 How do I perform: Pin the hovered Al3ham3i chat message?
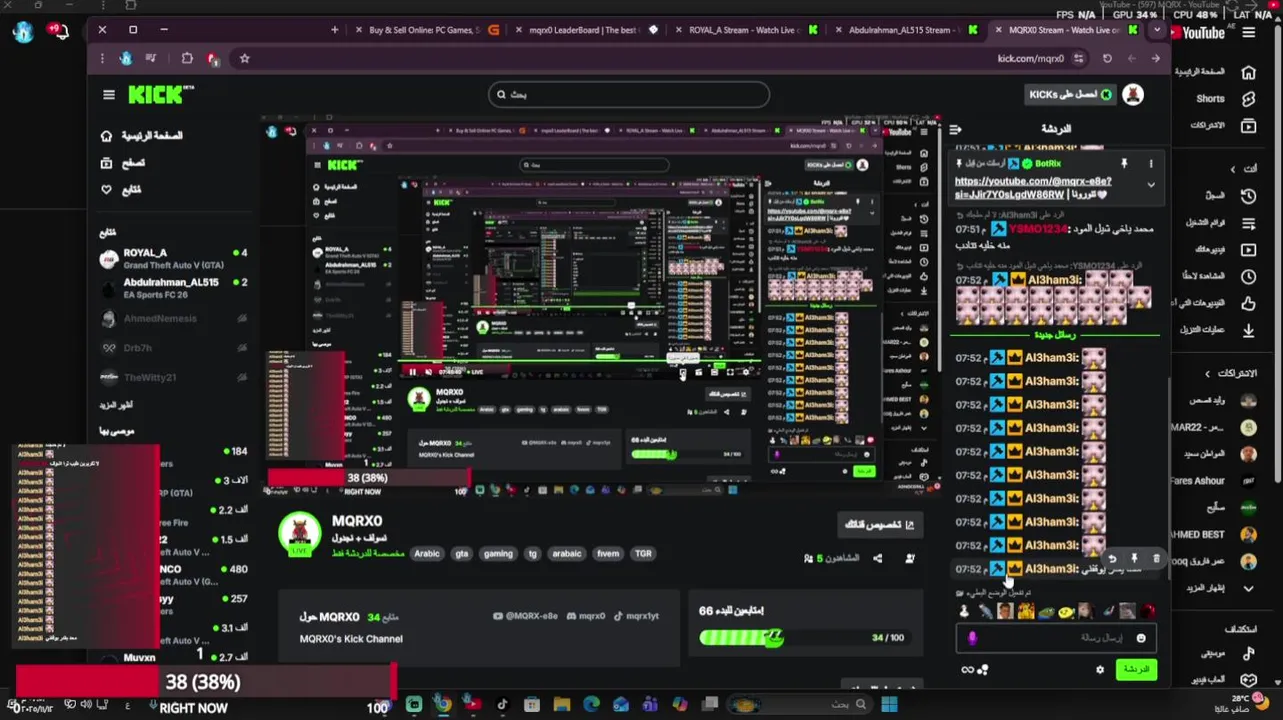[x=1134, y=559]
